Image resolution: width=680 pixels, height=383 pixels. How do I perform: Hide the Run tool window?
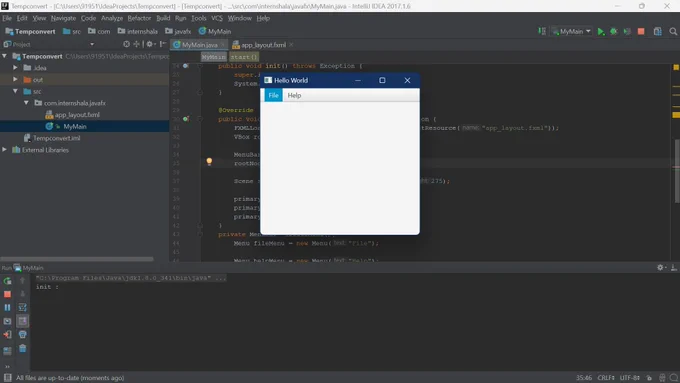pos(673,268)
